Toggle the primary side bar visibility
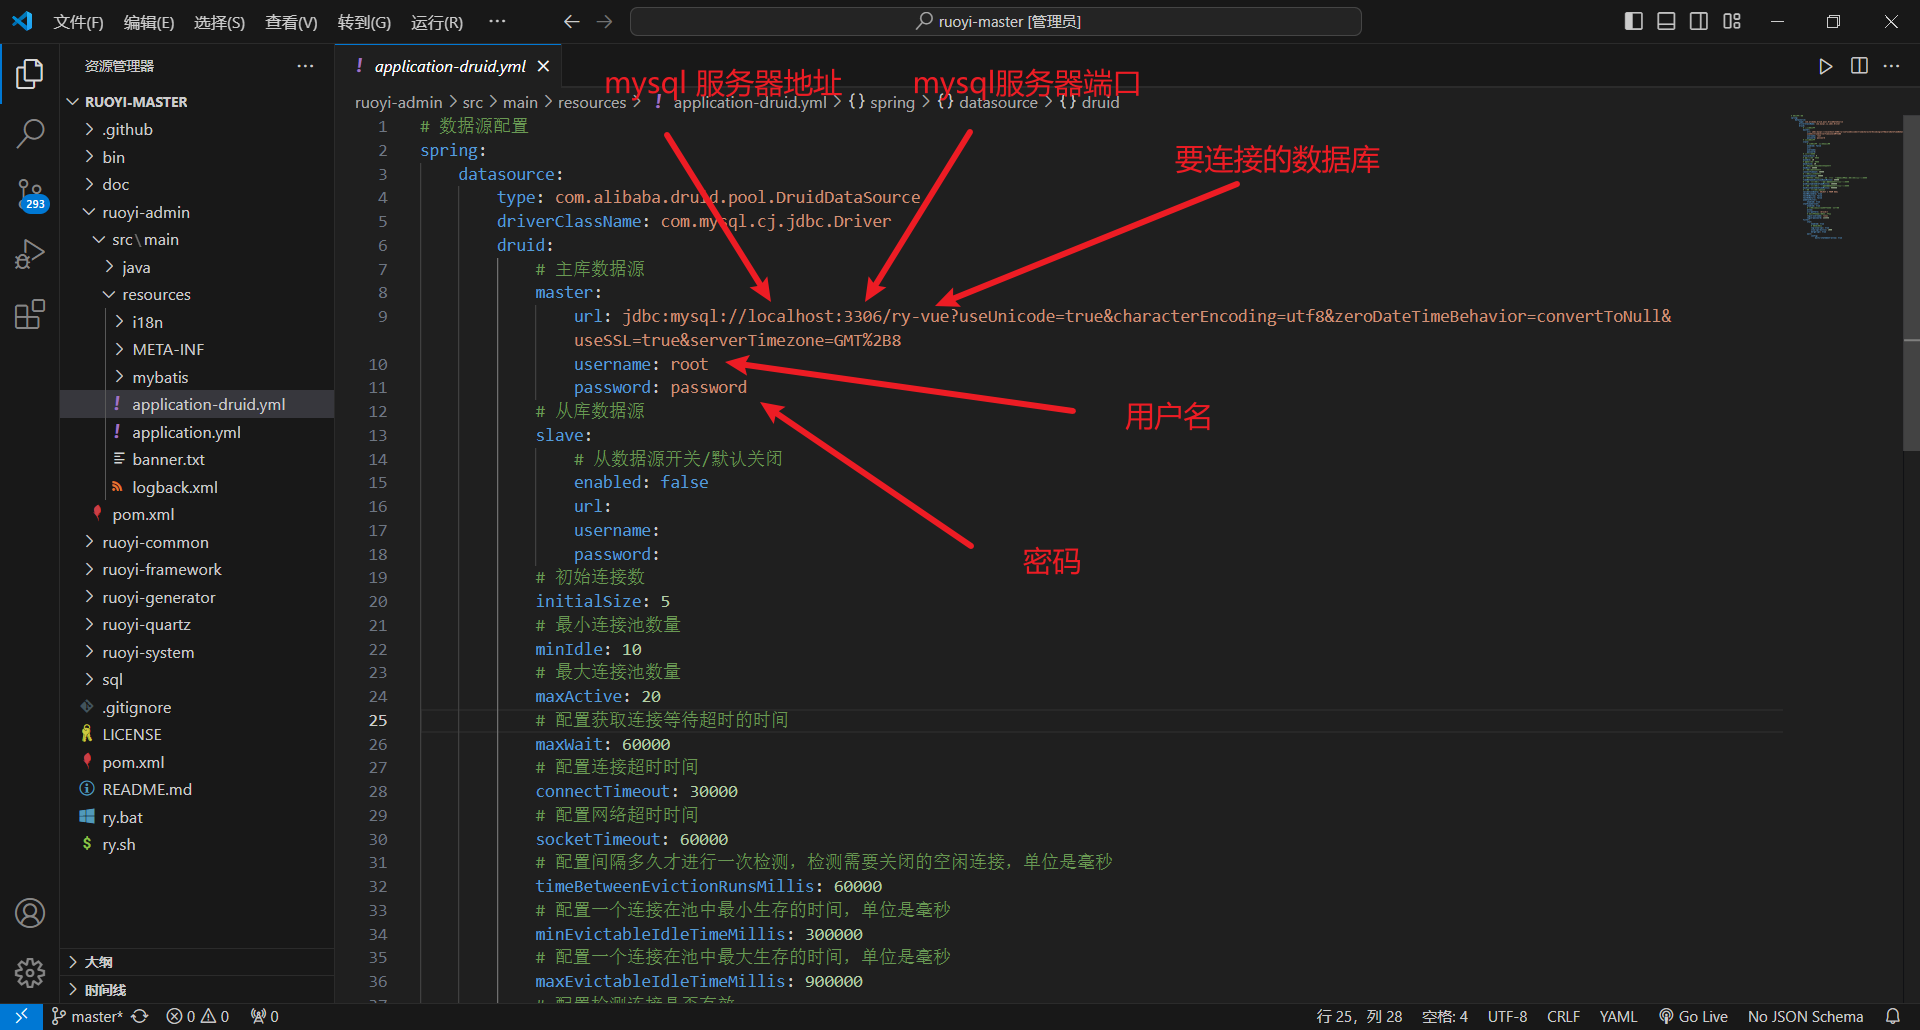Screen dimensions: 1920x1030 tap(1633, 21)
